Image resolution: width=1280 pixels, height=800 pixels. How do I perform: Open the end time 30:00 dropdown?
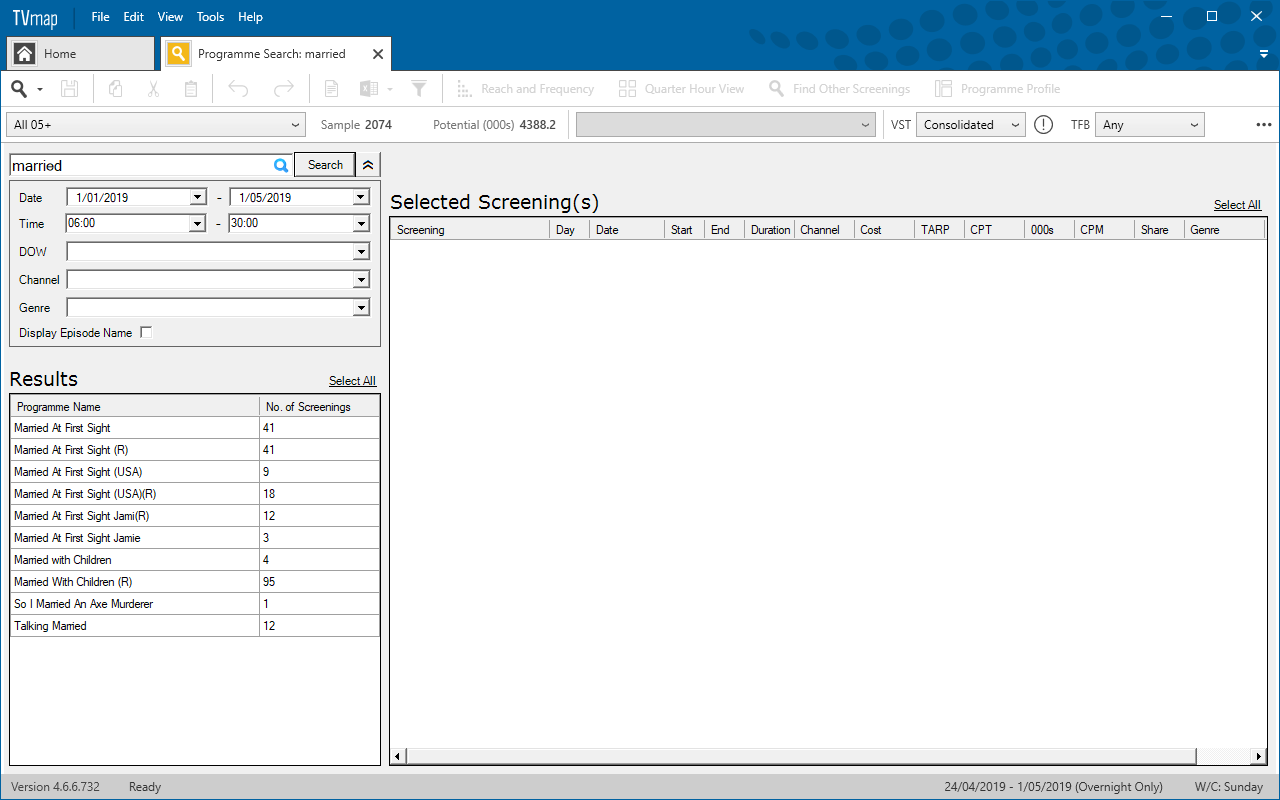[x=360, y=223]
